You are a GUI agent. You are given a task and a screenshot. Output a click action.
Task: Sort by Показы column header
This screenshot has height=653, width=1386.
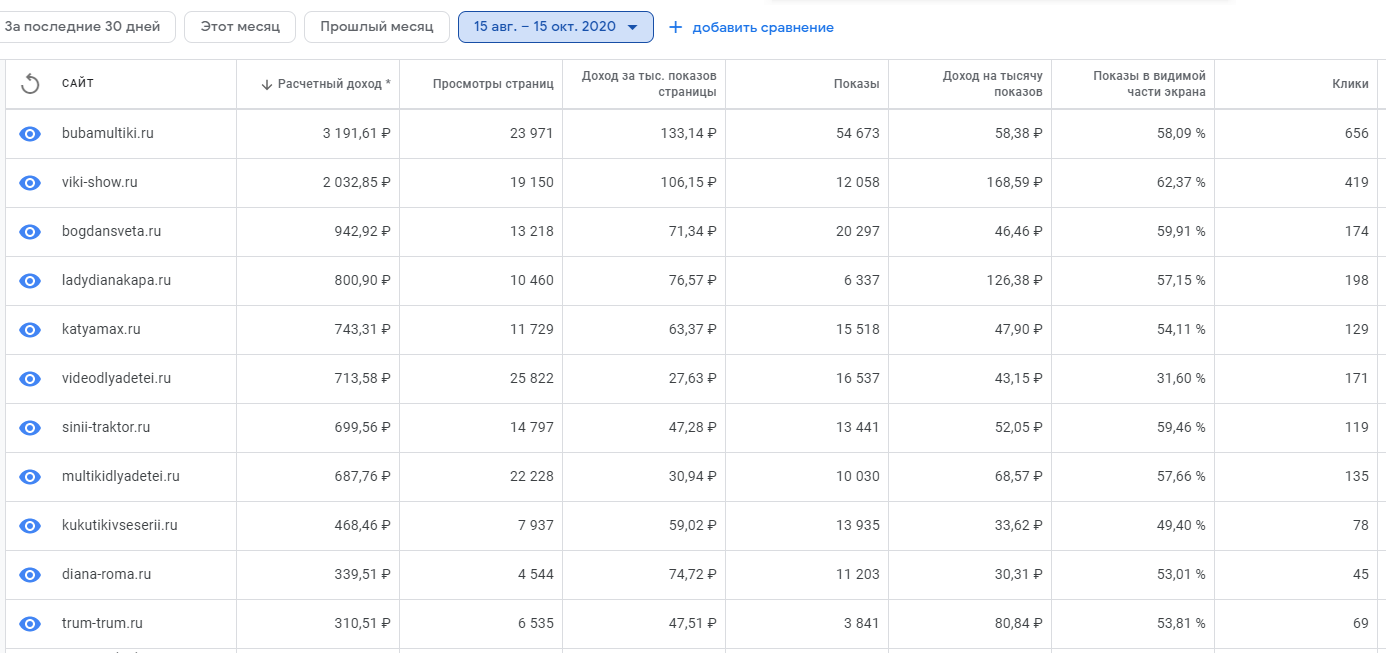[856, 84]
